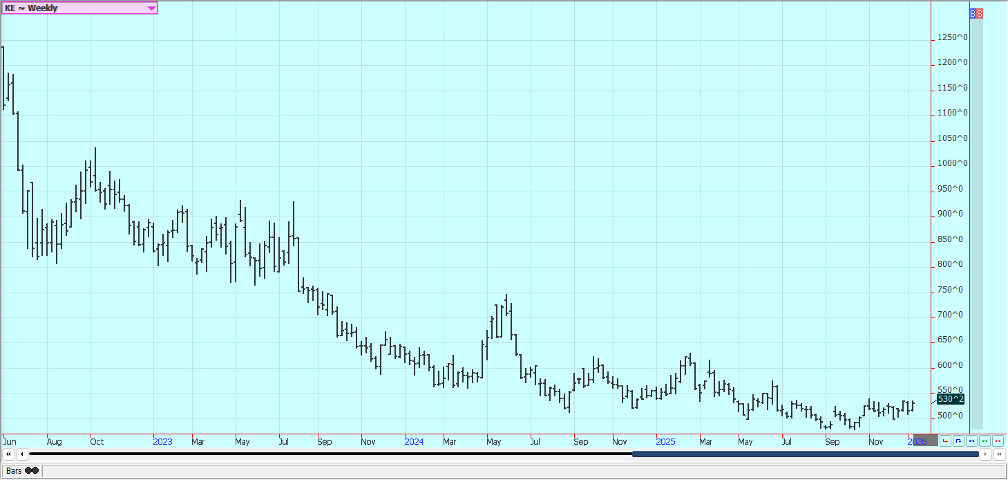Click the red icon in bottom-right chart controls
This screenshot has height=480, width=1008.
945,440
